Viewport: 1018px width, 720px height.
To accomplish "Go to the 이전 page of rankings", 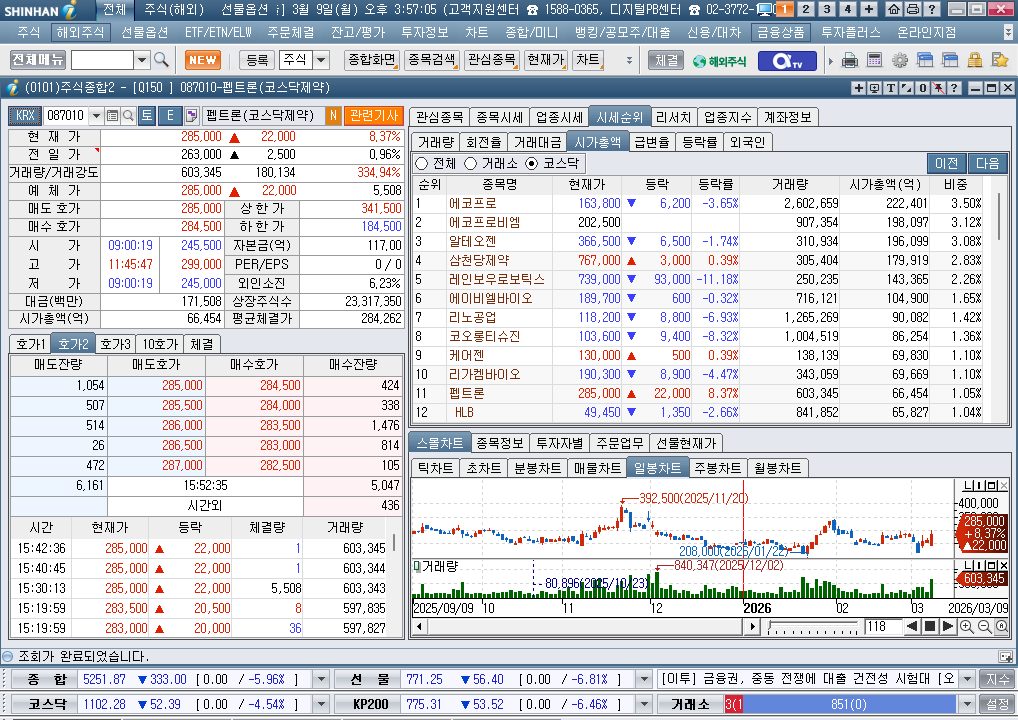I will pos(947,164).
